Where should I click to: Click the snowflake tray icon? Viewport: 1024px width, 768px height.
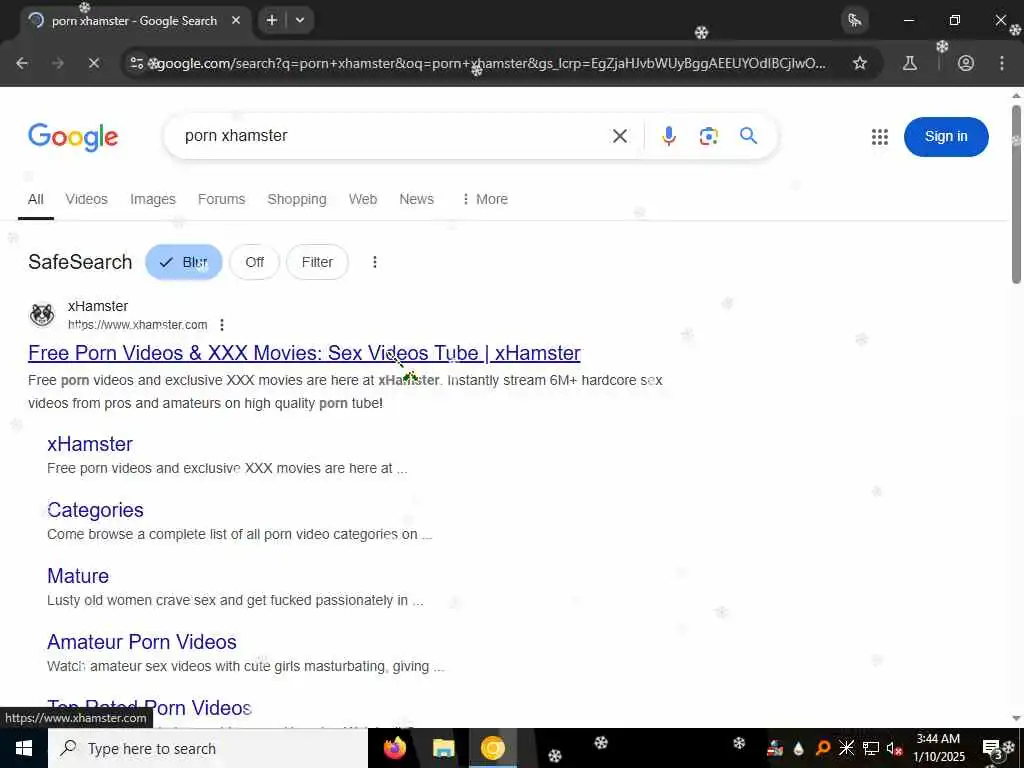[846, 748]
